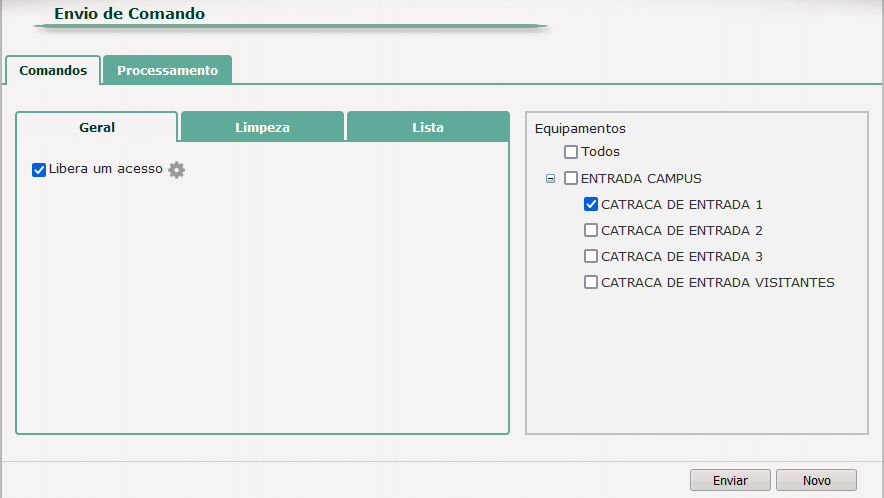Viewport: 884px width, 498px height.
Task: Check the ENTRADA CAMPUS group checkbox
Action: [x=571, y=178]
